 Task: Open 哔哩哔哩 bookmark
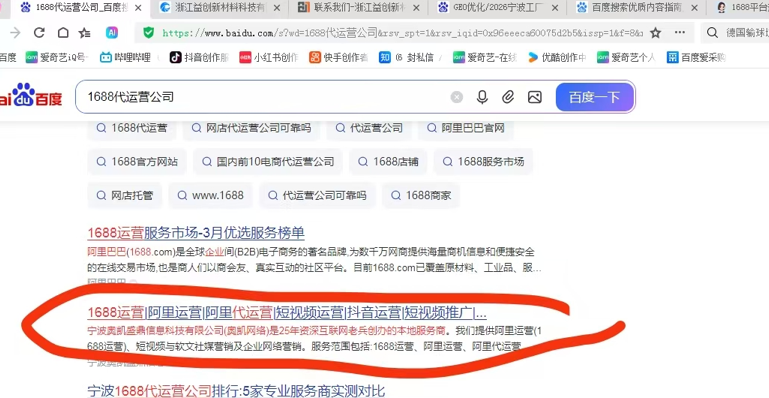pos(125,57)
